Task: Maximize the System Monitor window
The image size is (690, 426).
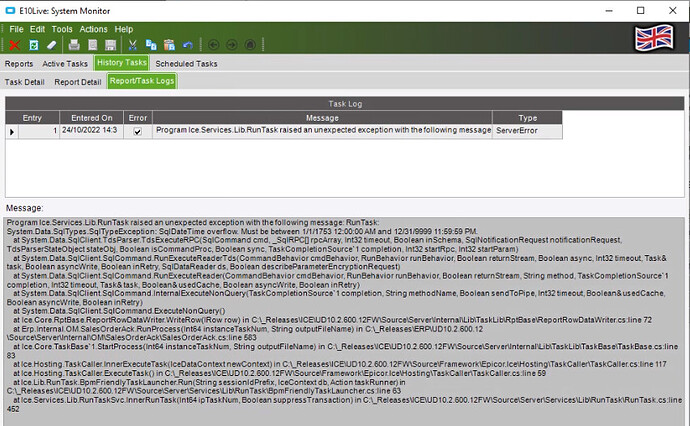Action: coord(641,11)
